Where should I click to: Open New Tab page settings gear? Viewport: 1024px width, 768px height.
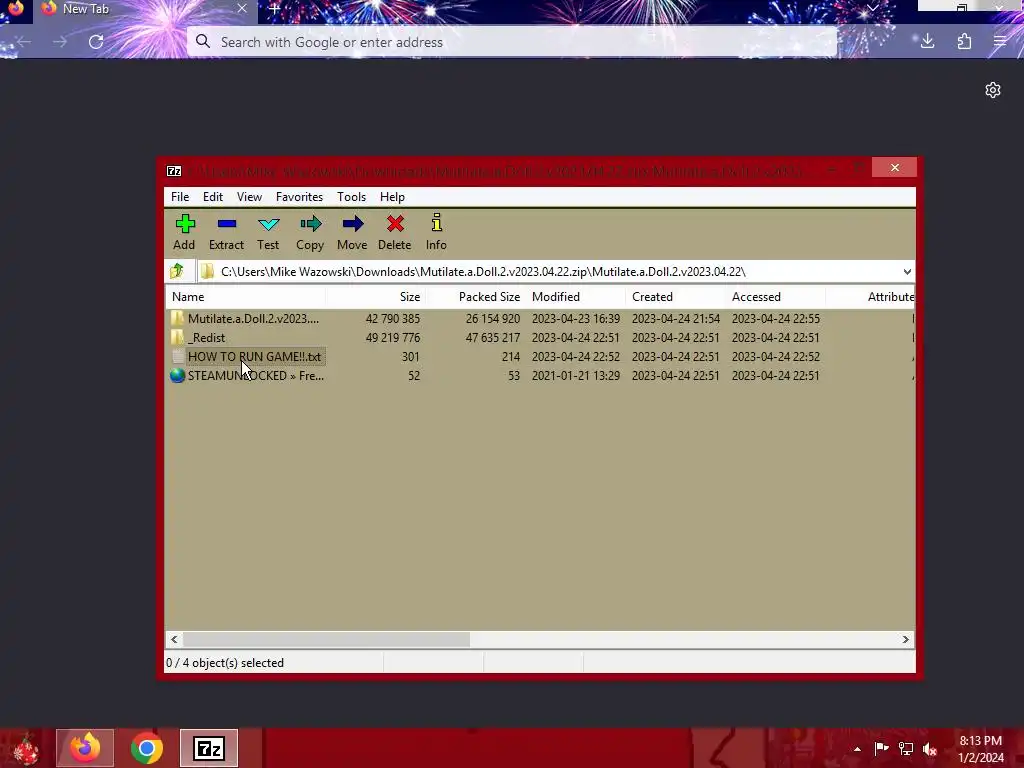993,90
